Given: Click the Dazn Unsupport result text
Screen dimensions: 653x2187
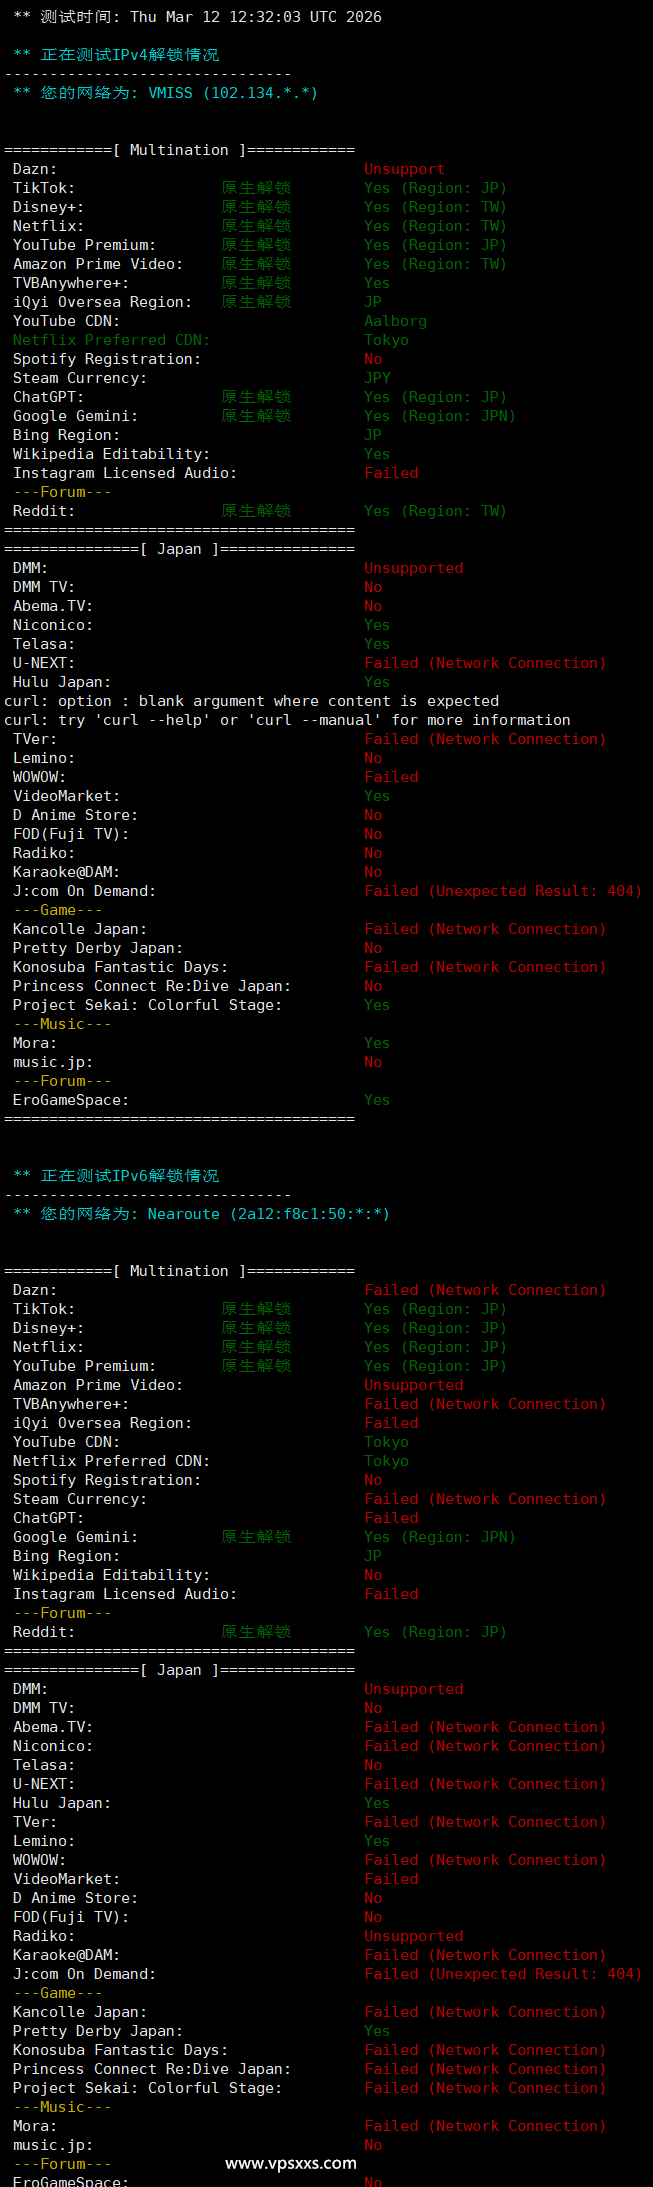Looking at the screenshot, I should click(x=404, y=169).
